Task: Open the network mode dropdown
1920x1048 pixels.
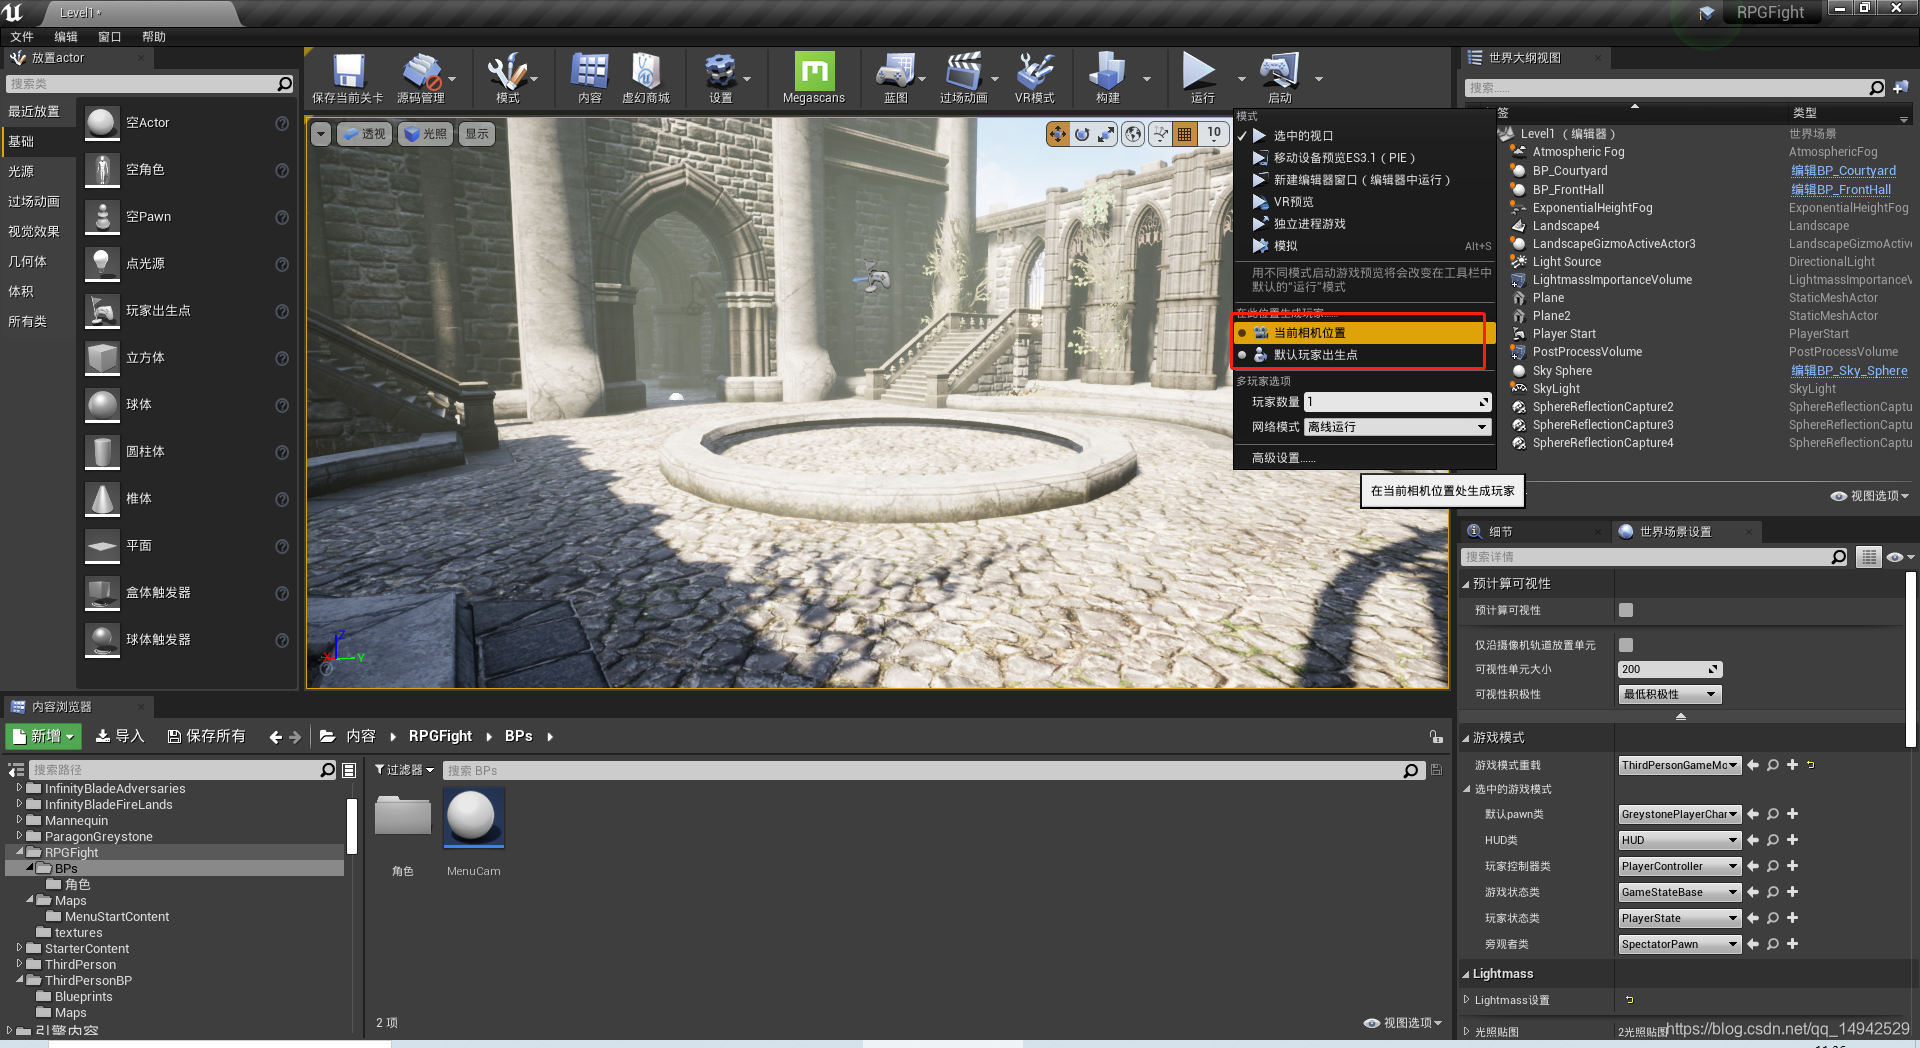Action: pos(1397,427)
